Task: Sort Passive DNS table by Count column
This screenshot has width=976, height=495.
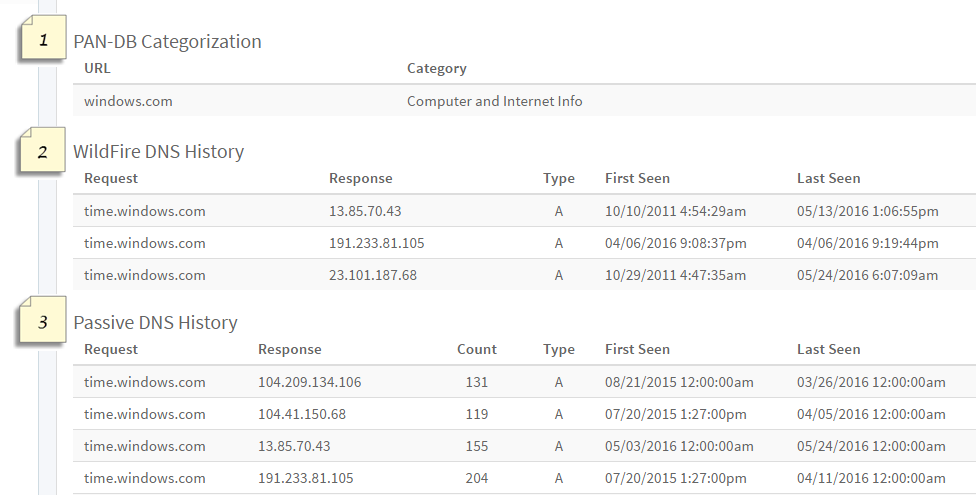Action: [476, 350]
